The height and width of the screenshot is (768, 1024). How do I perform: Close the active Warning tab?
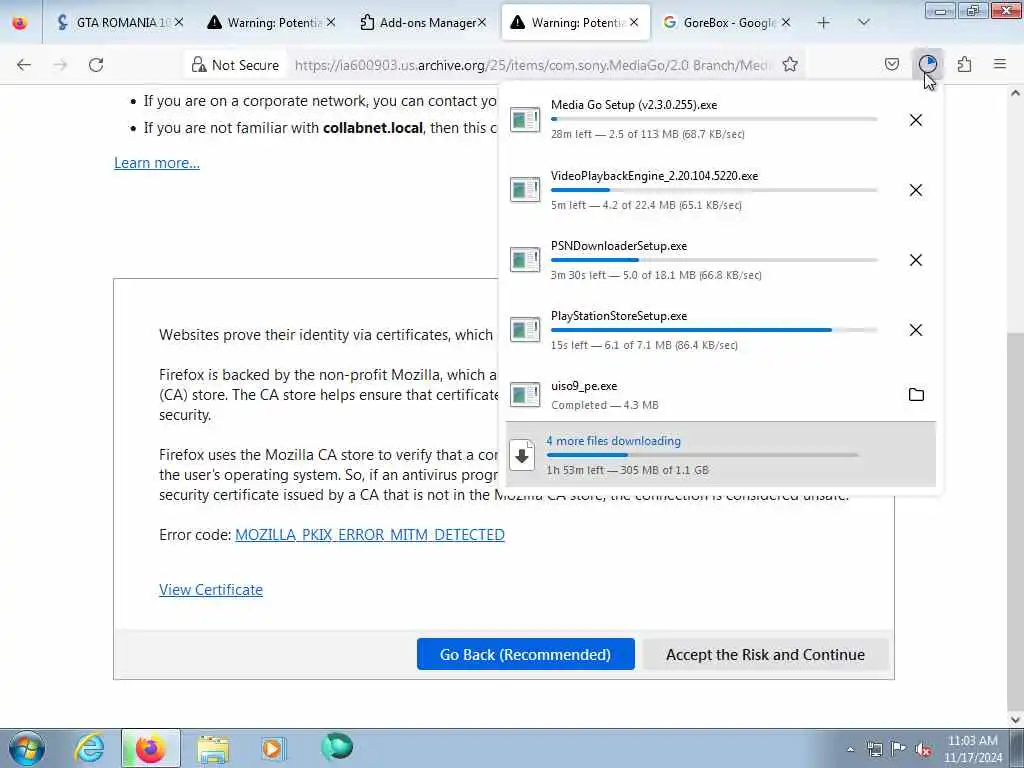(x=634, y=23)
